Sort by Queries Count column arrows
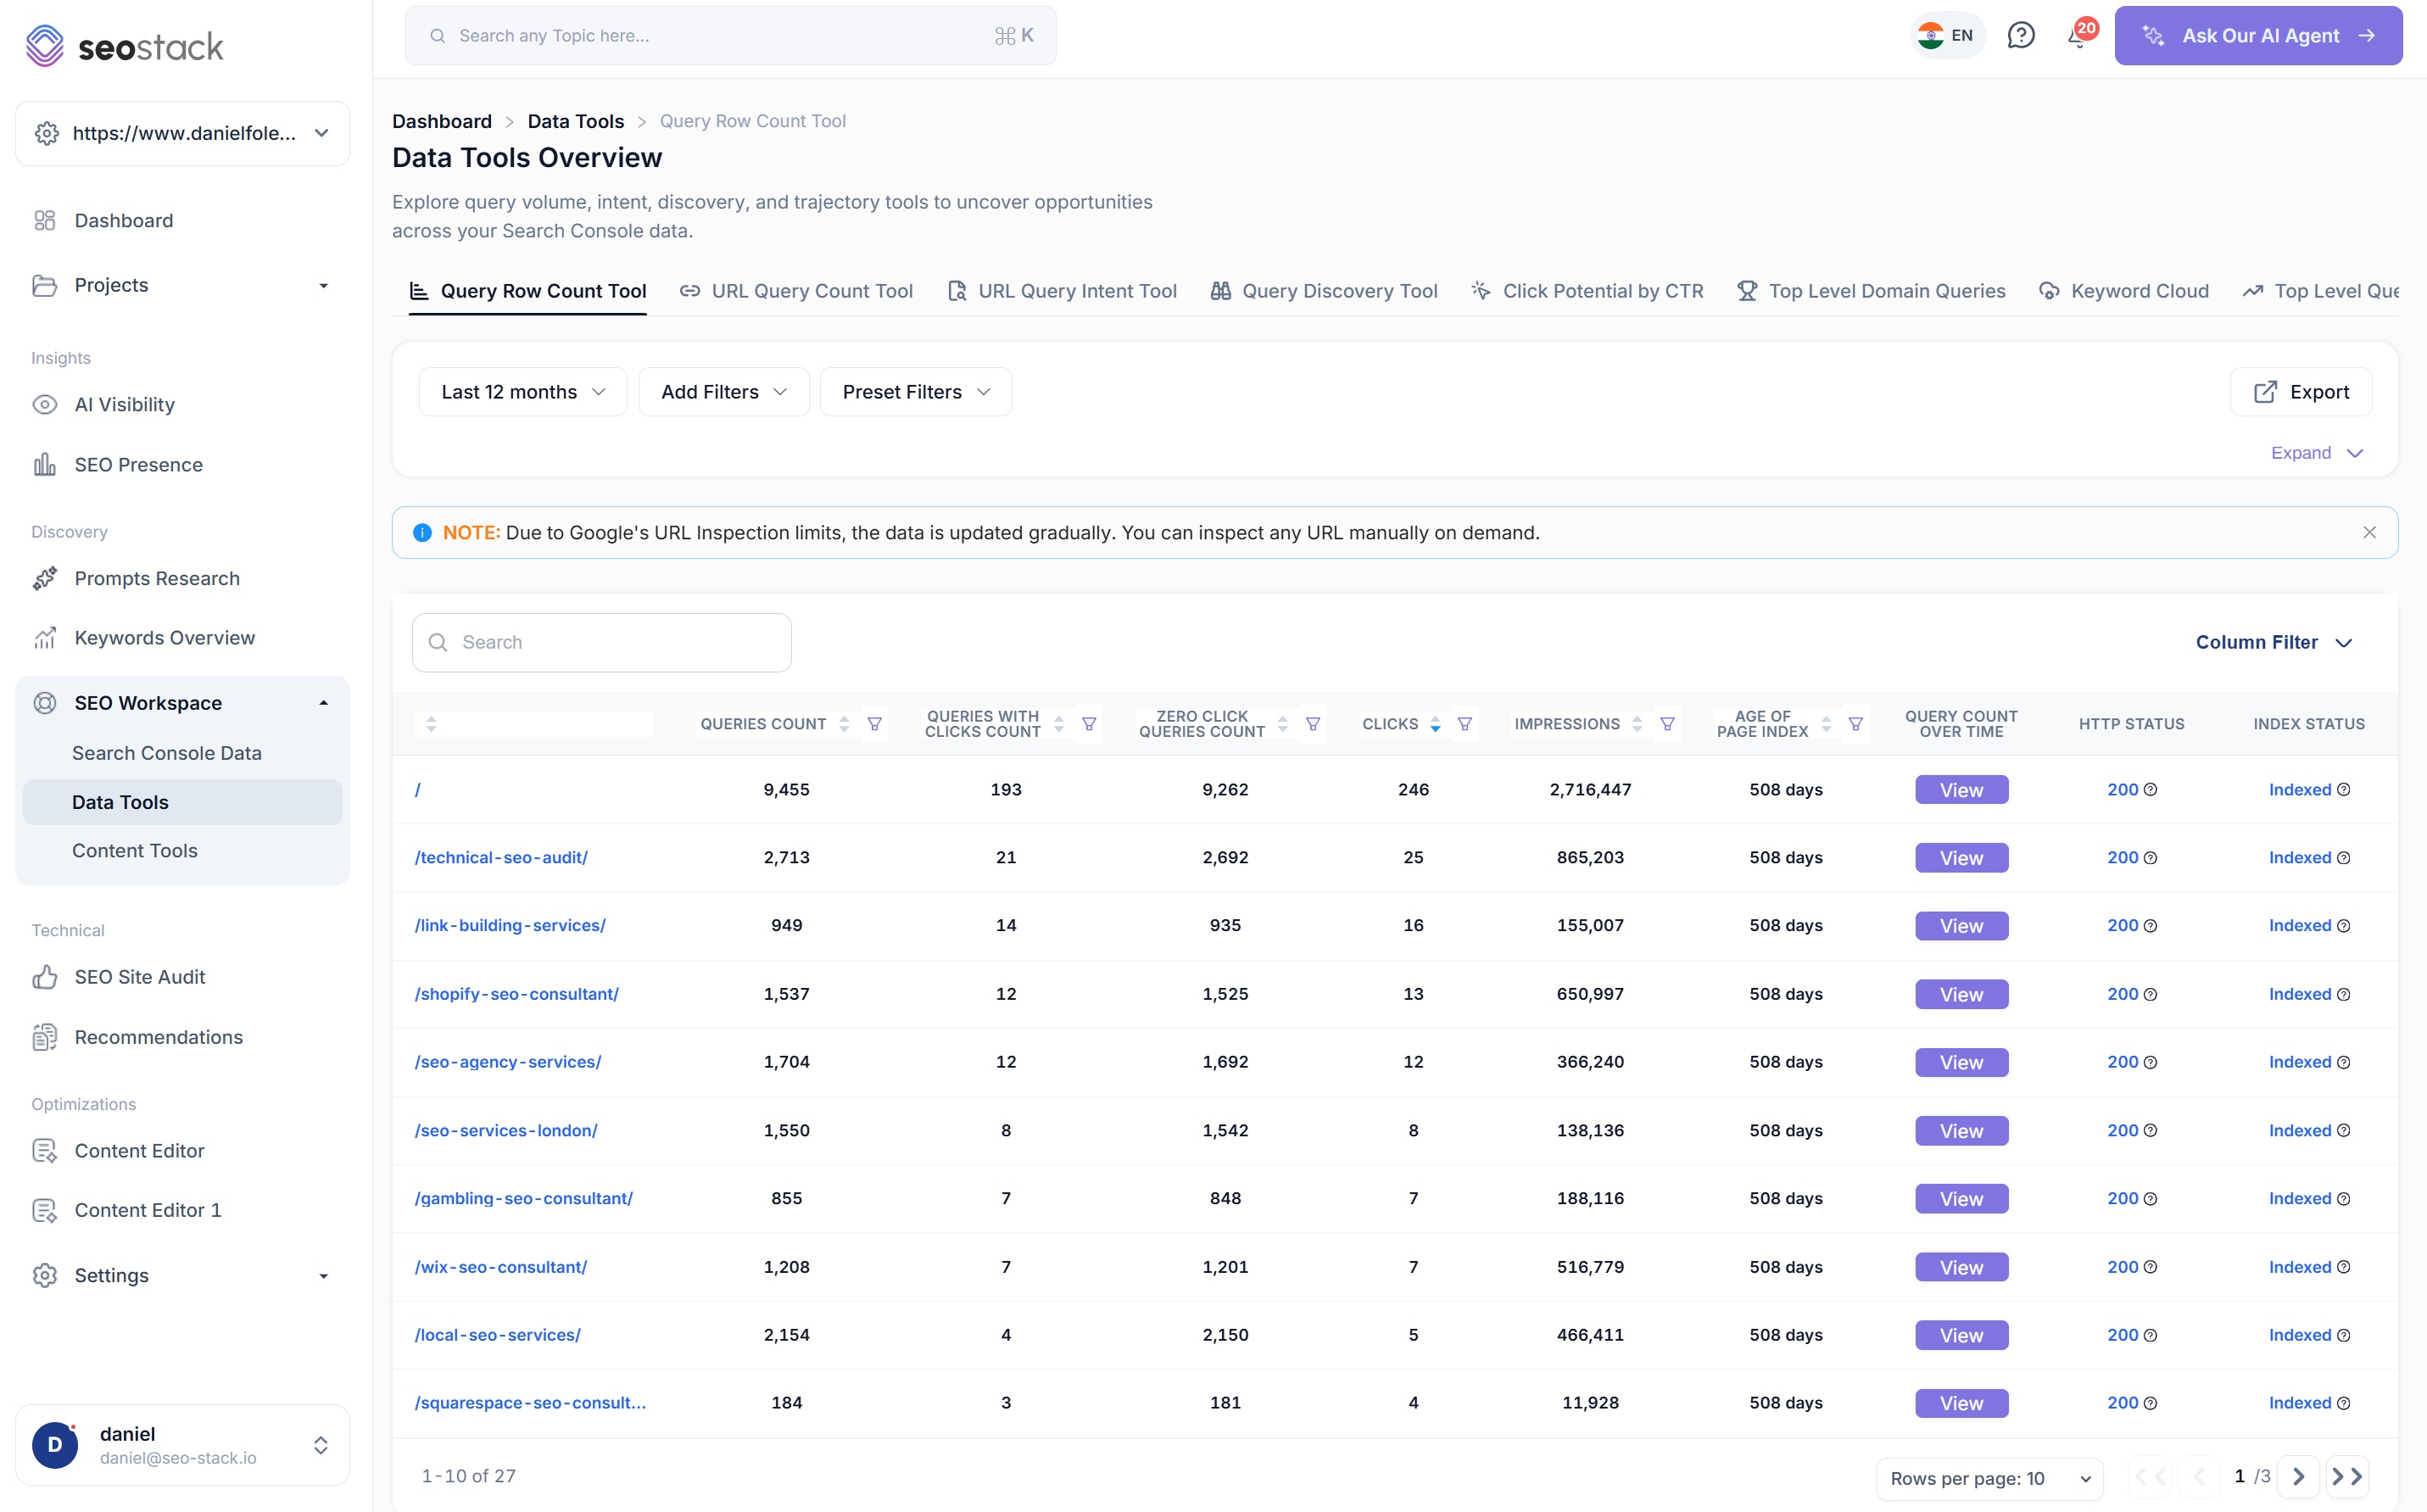The height and width of the screenshot is (1512, 2427). [844, 724]
